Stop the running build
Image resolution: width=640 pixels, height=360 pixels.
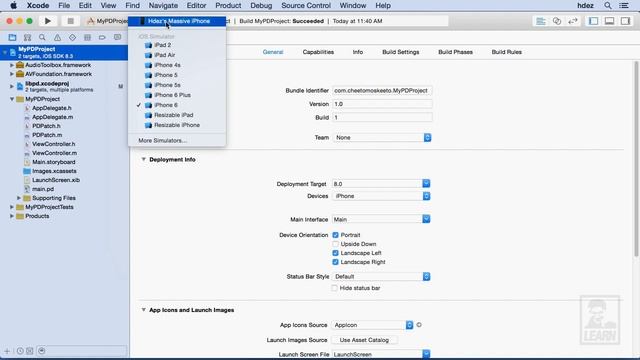pyautogui.click(x=70, y=21)
